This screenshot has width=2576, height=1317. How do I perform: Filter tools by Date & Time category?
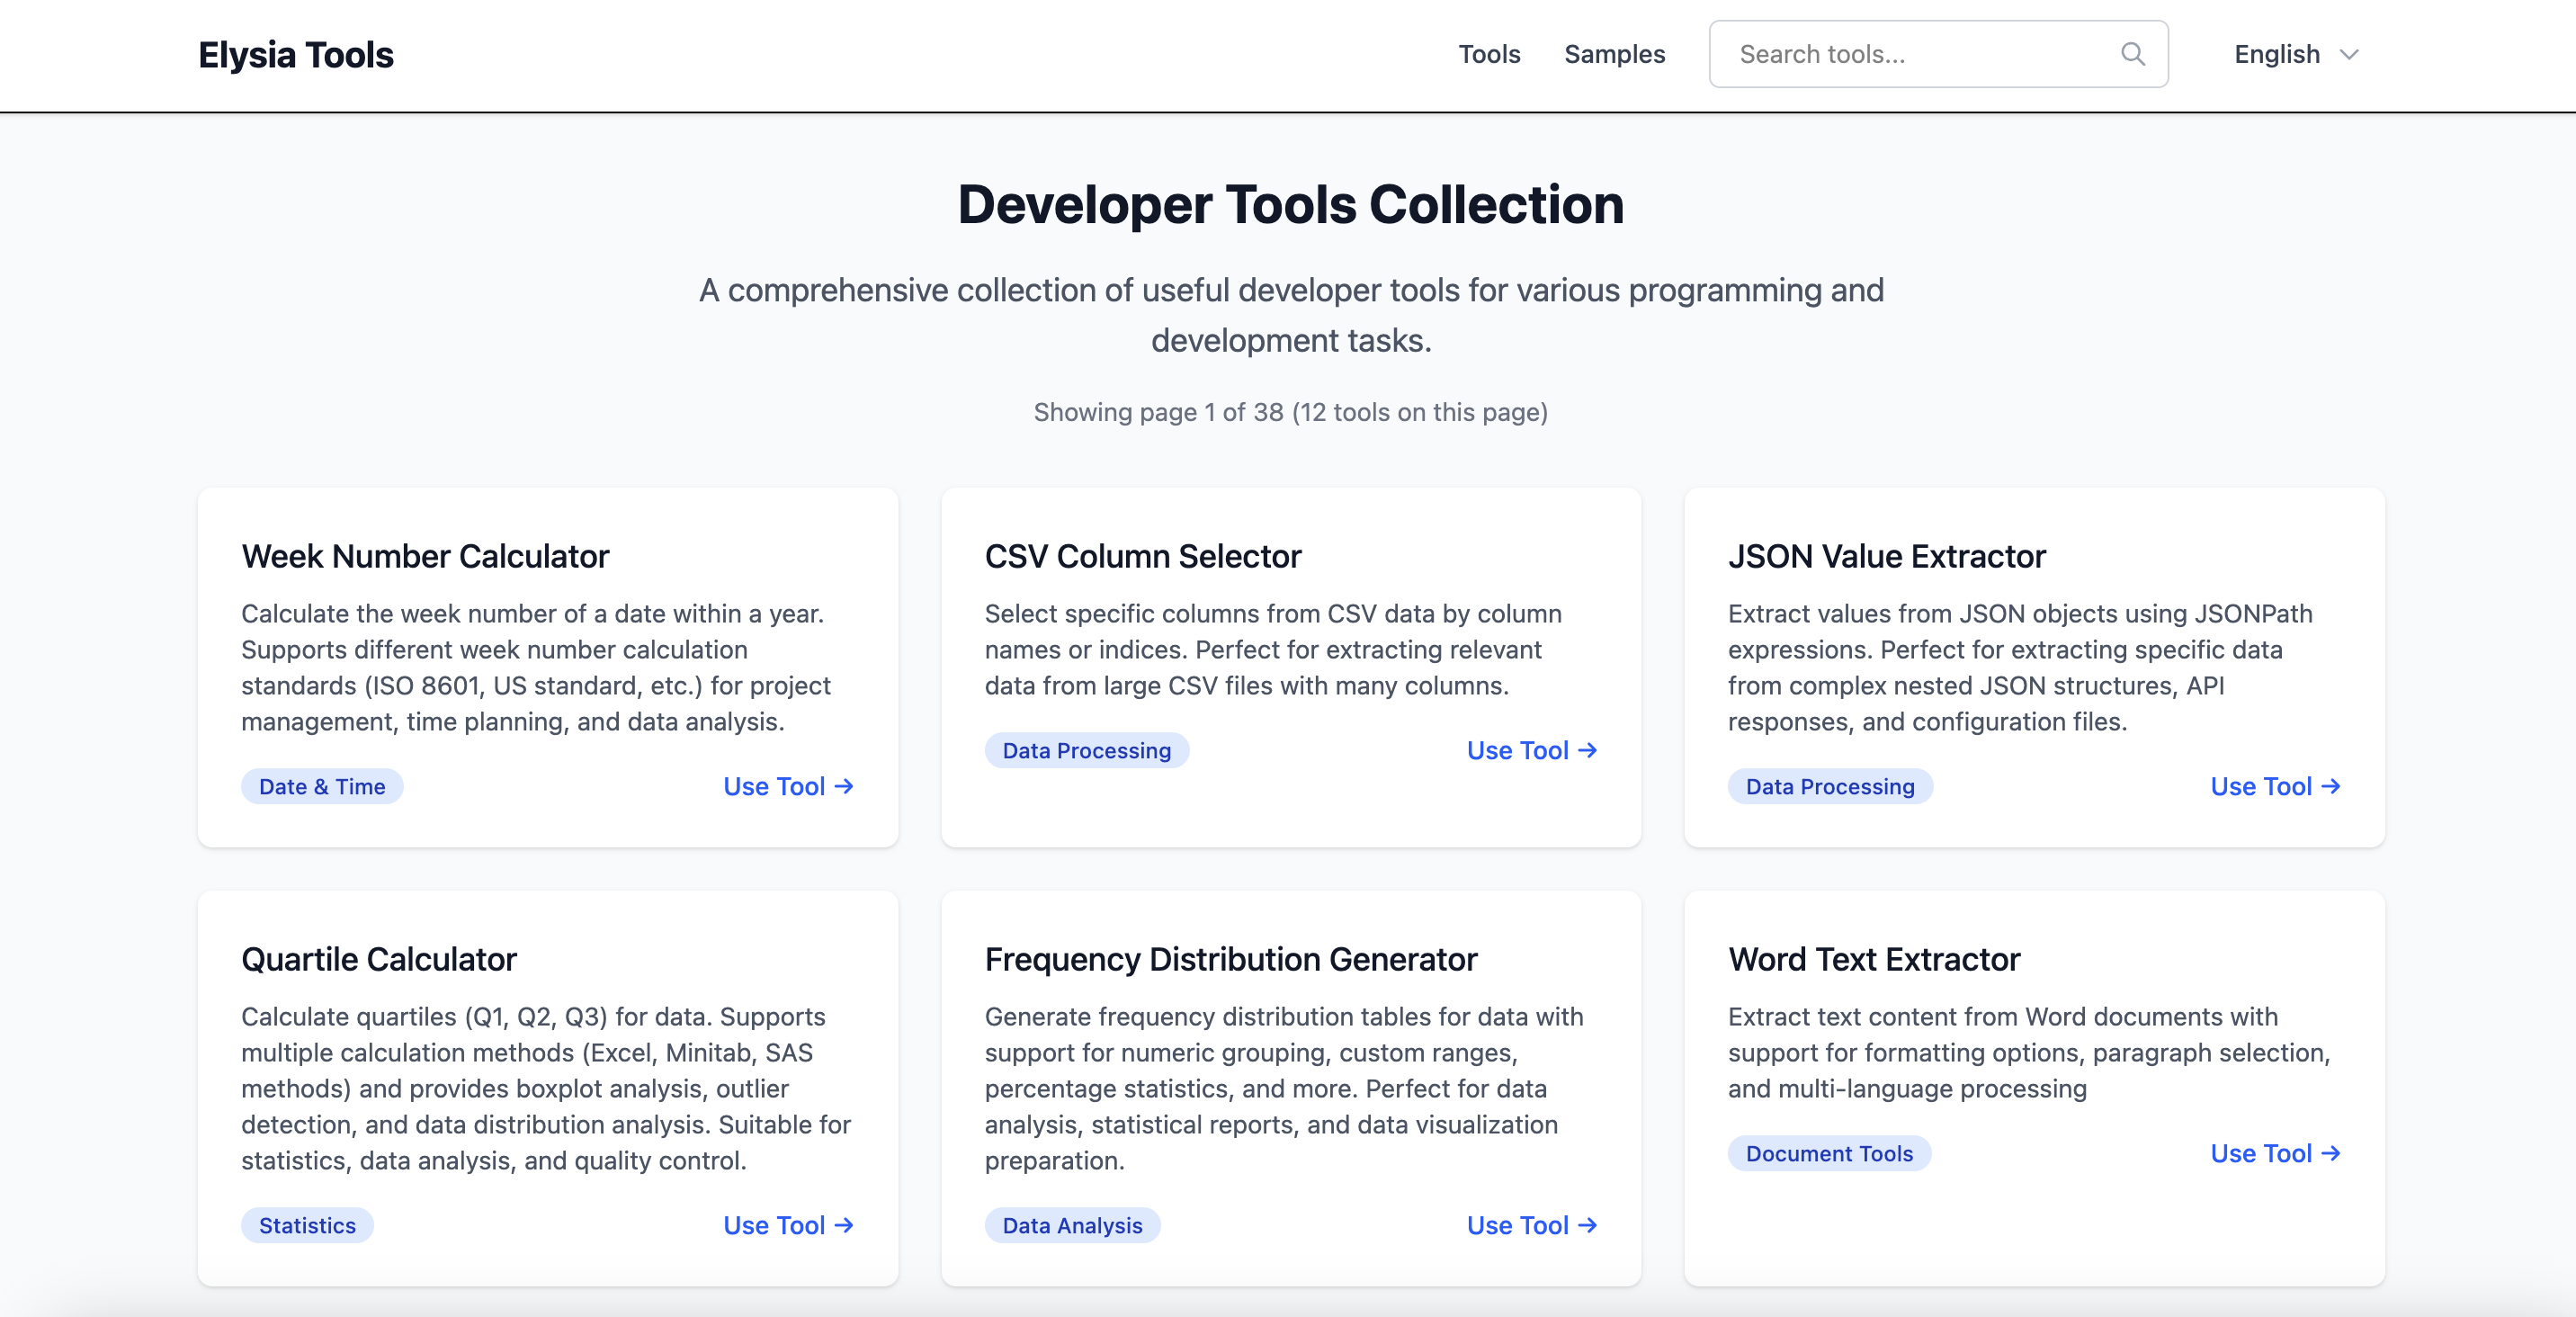[322, 787]
